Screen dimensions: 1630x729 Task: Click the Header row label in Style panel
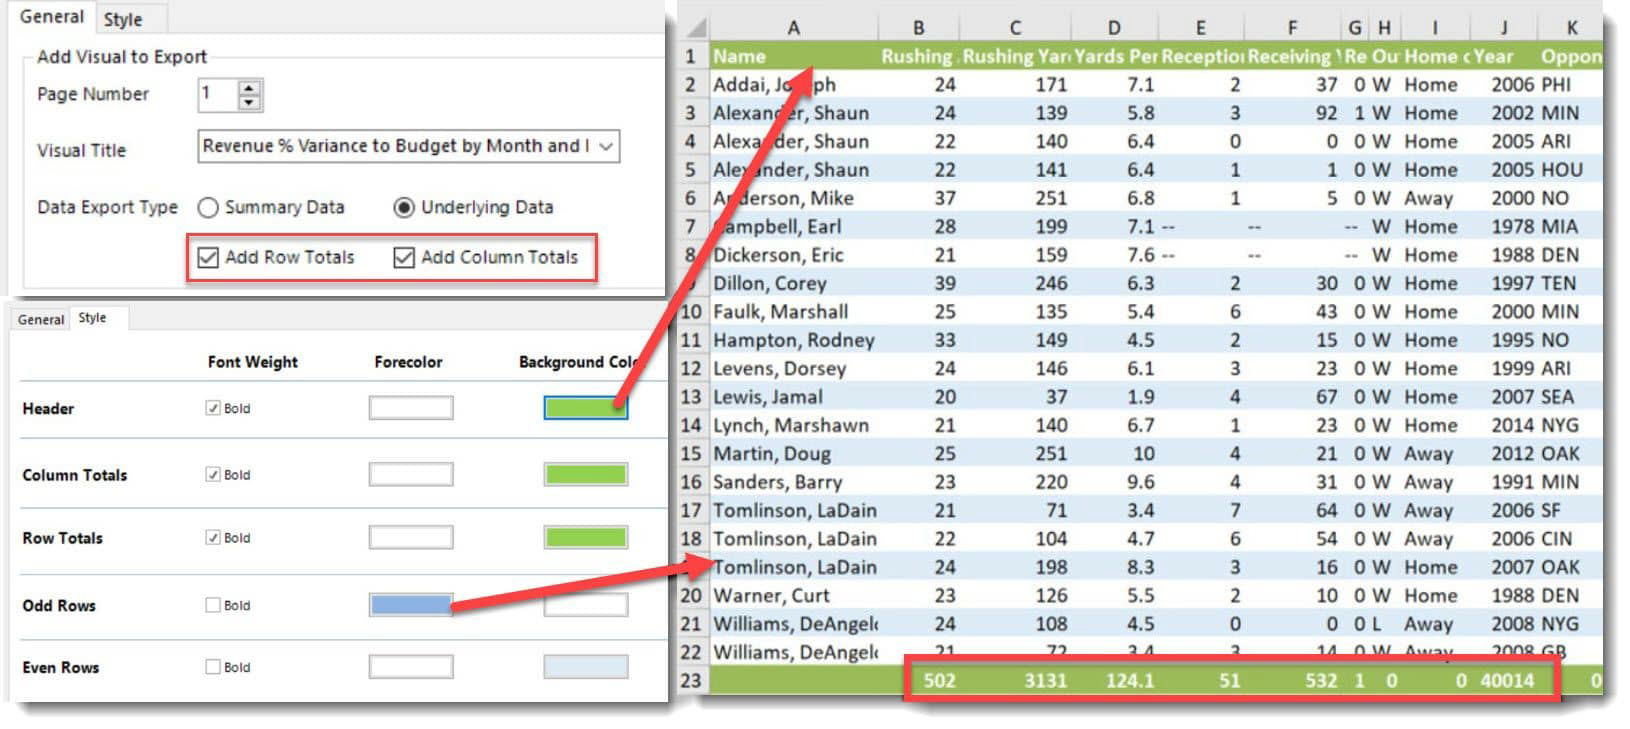[48, 408]
